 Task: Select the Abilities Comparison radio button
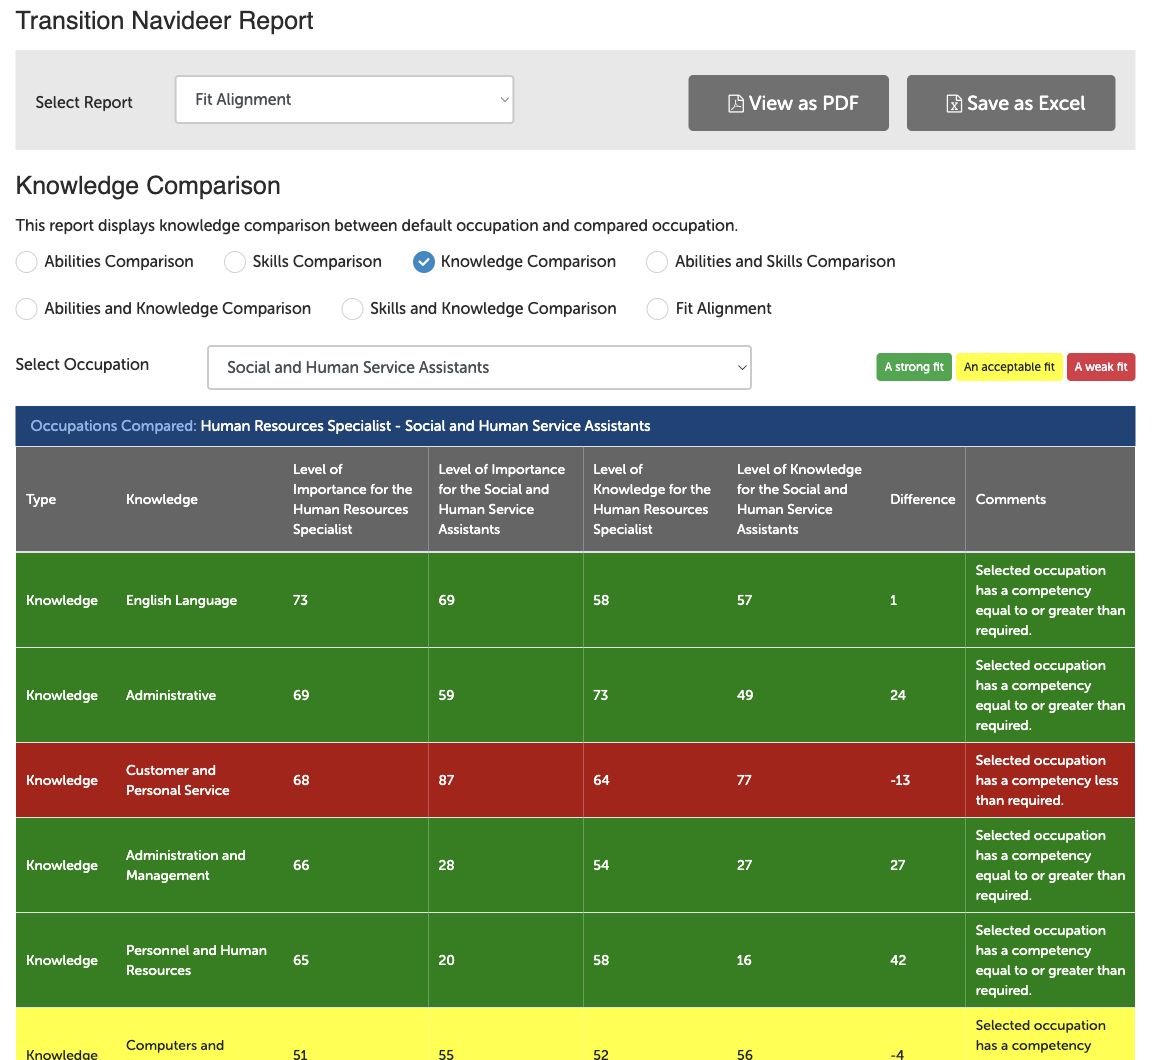(27, 262)
